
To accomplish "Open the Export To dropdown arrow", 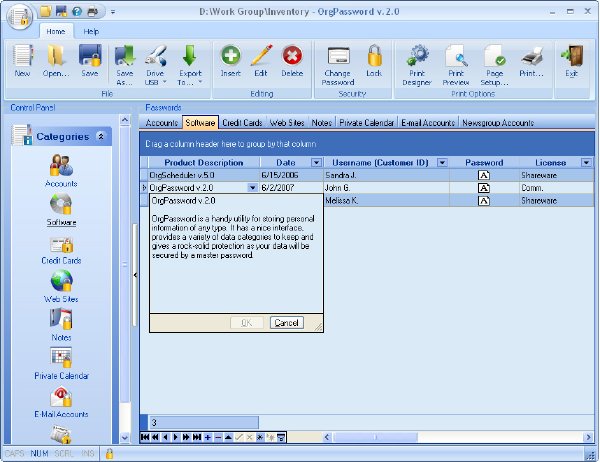I will pyautogui.click(x=200, y=82).
